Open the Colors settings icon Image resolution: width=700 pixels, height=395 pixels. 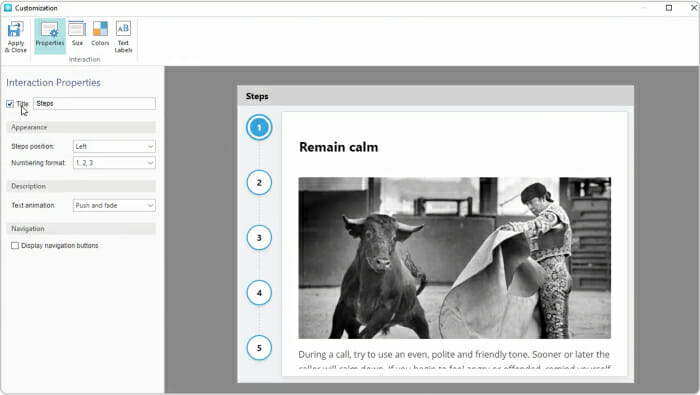100,34
